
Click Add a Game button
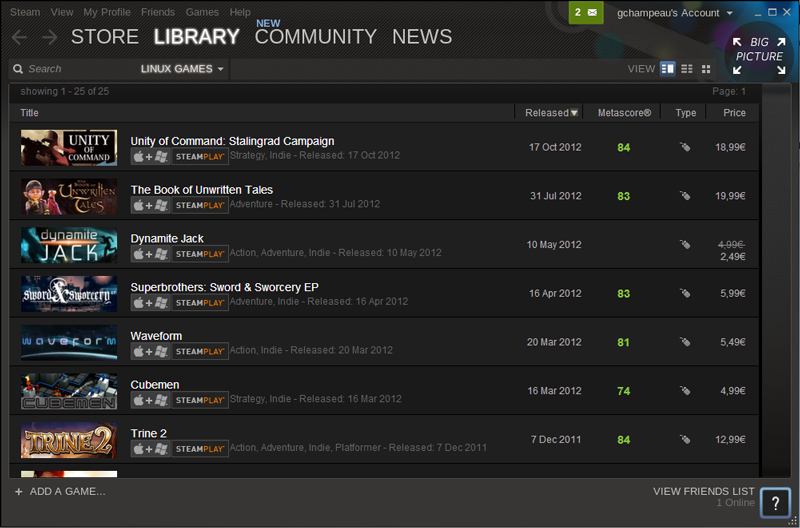(60, 491)
